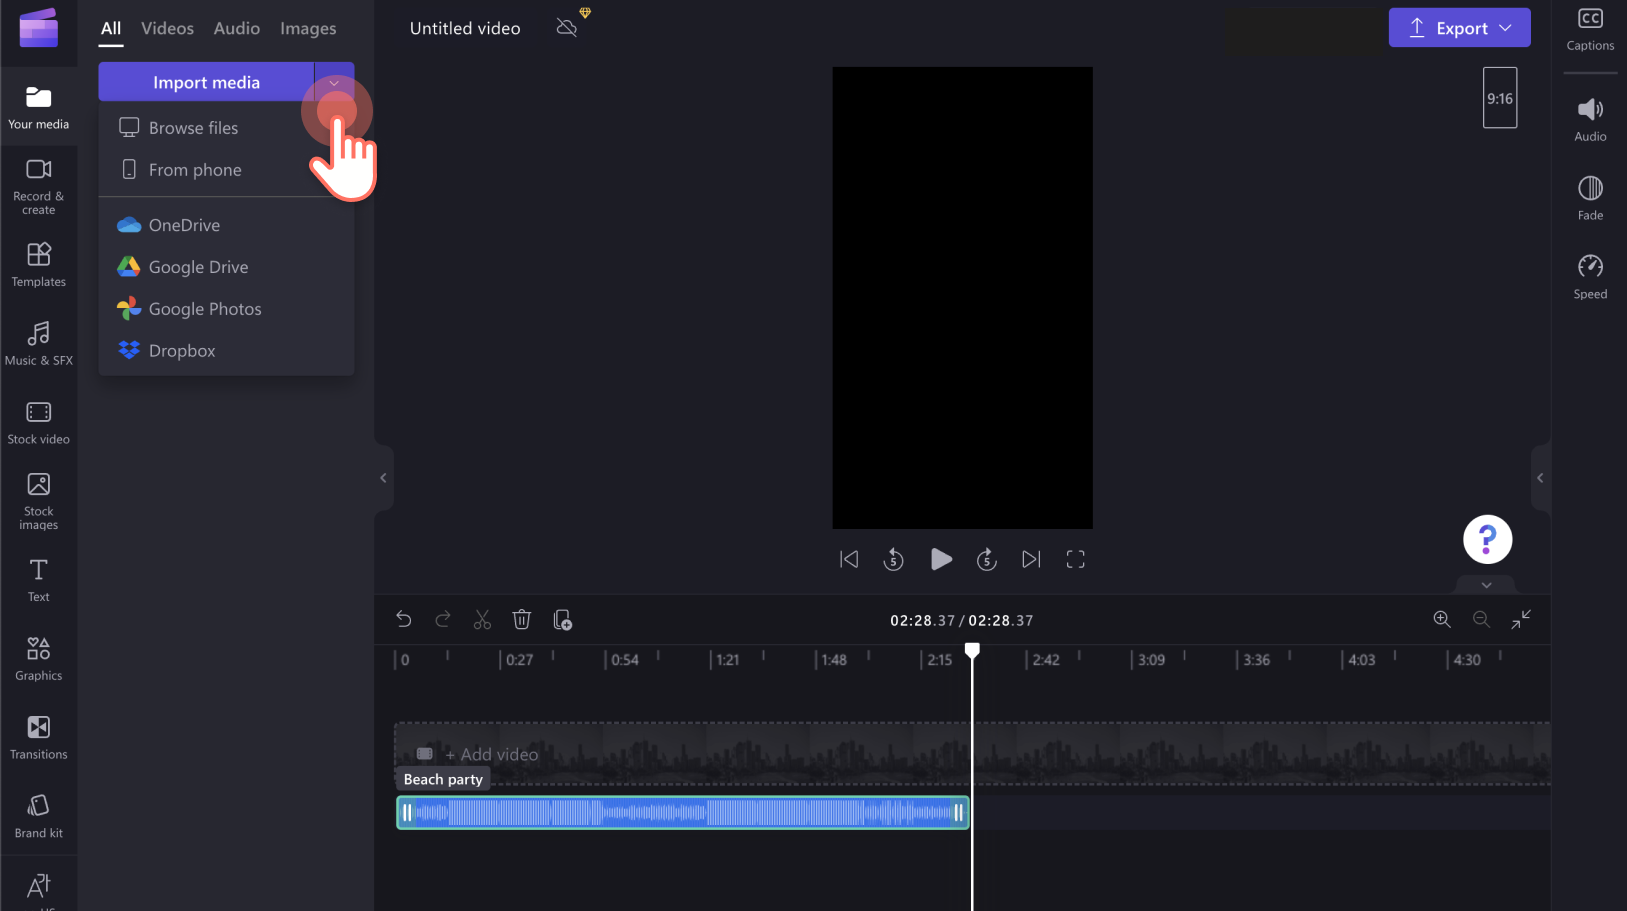The image size is (1627, 911).
Task: Click the playhead marker on the timeline
Action: pos(972,651)
